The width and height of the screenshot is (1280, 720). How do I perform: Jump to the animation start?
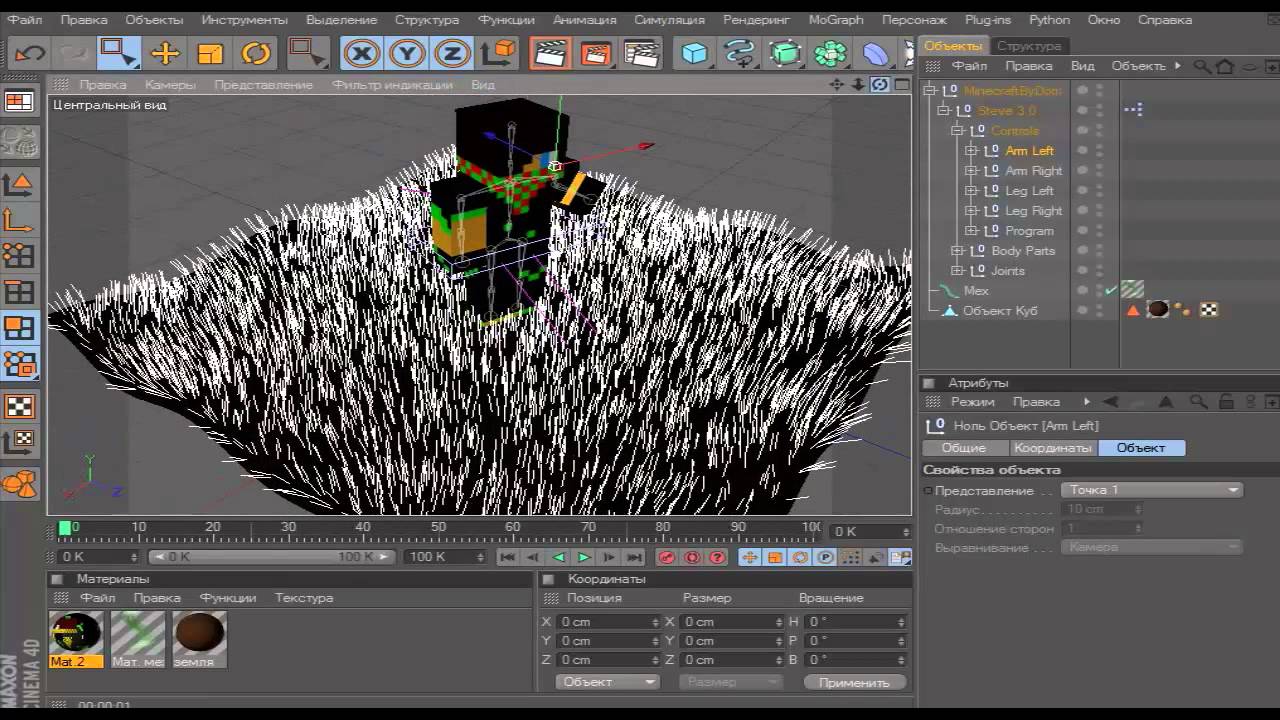(x=507, y=557)
